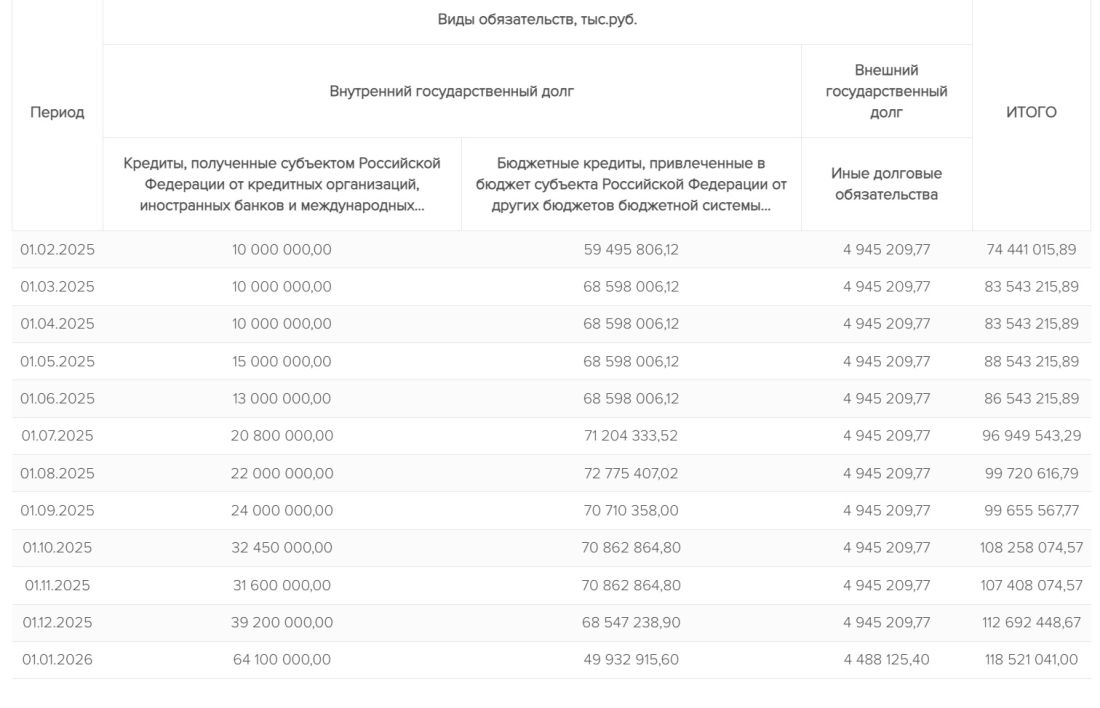This screenshot has height=708, width=1100.
Task: Click the "Виды обязательств, тыс.руб." header
Action: click(x=537, y=22)
